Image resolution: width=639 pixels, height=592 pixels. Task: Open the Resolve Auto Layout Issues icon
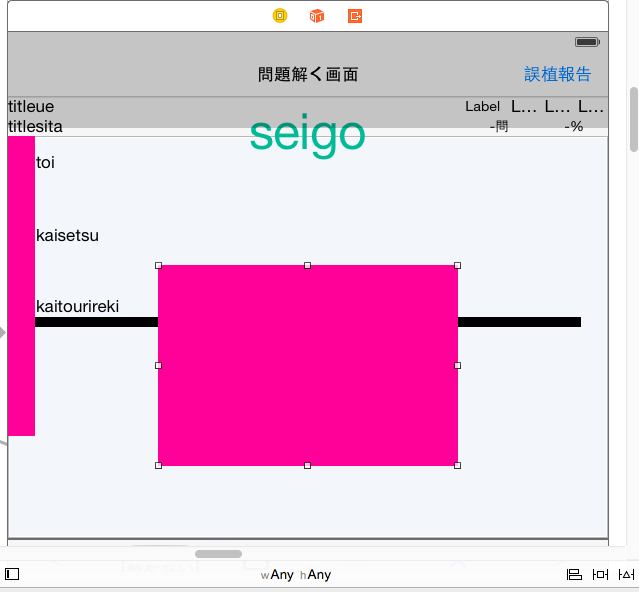point(626,574)
